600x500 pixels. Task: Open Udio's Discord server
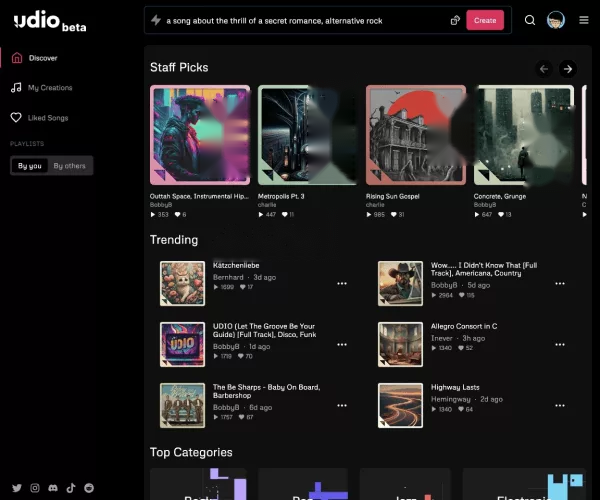(x=53, y=488)
